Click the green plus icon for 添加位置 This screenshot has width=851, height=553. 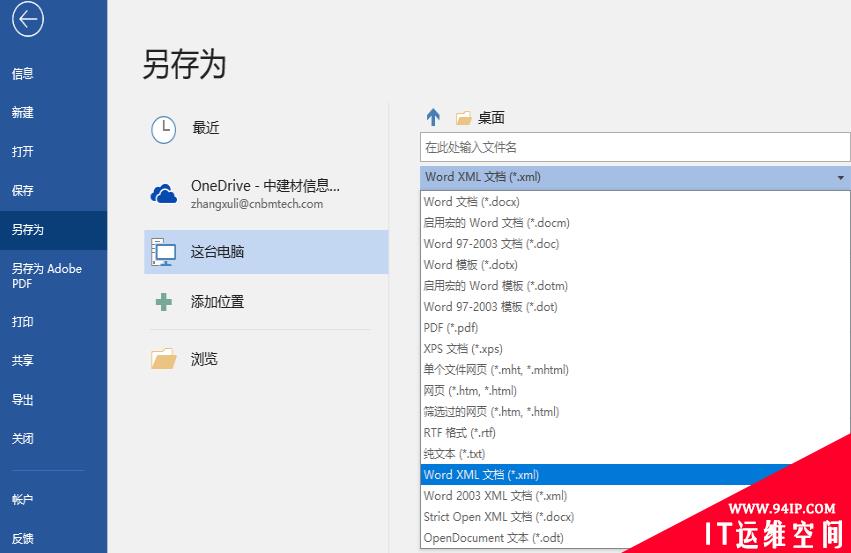[163, 302]
